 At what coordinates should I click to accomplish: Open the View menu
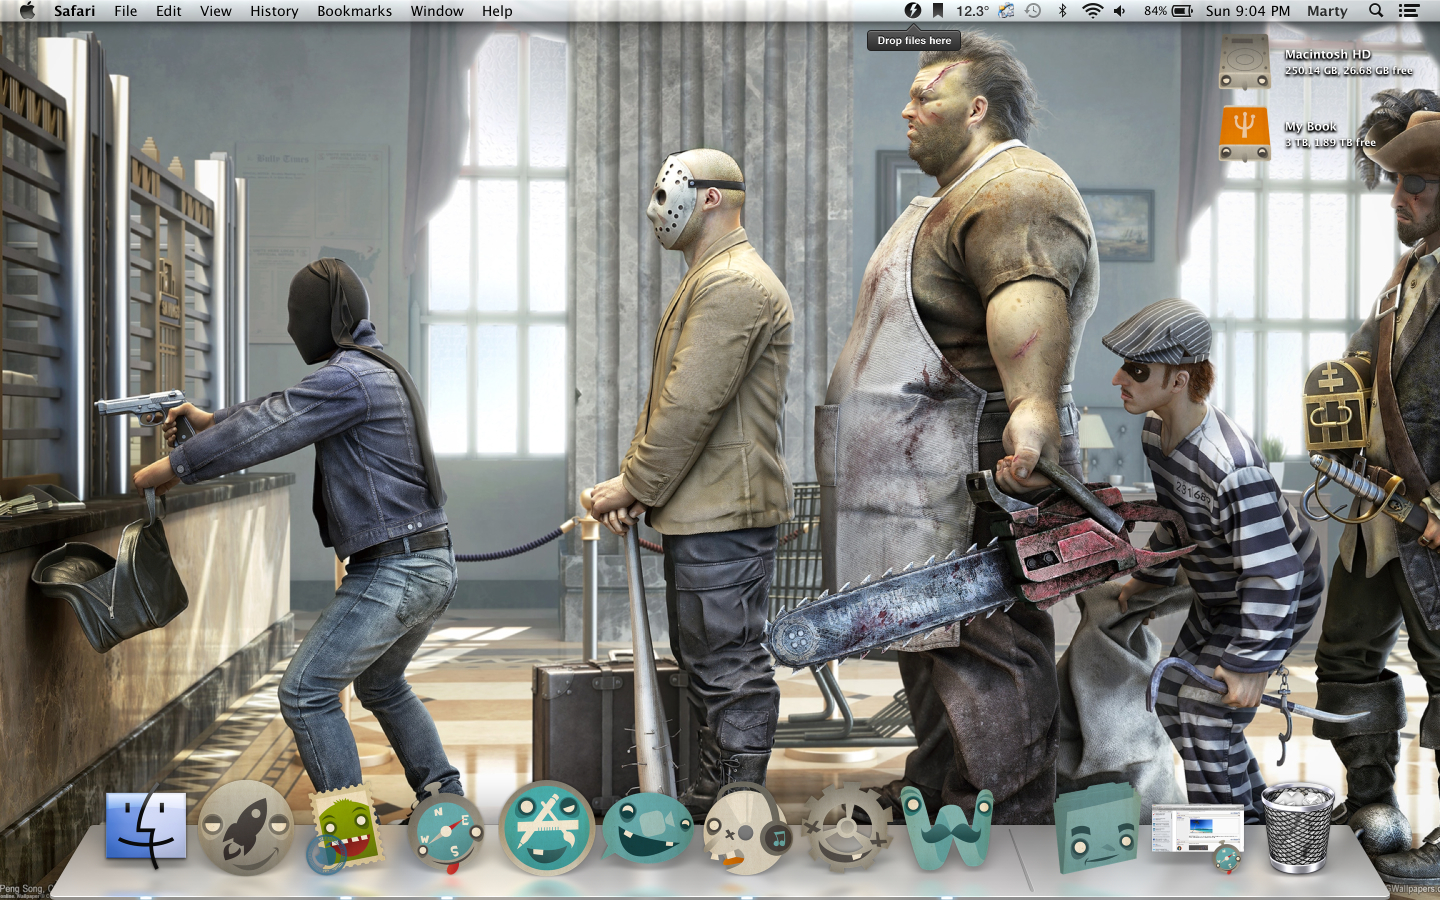click(x=216, y=11)
